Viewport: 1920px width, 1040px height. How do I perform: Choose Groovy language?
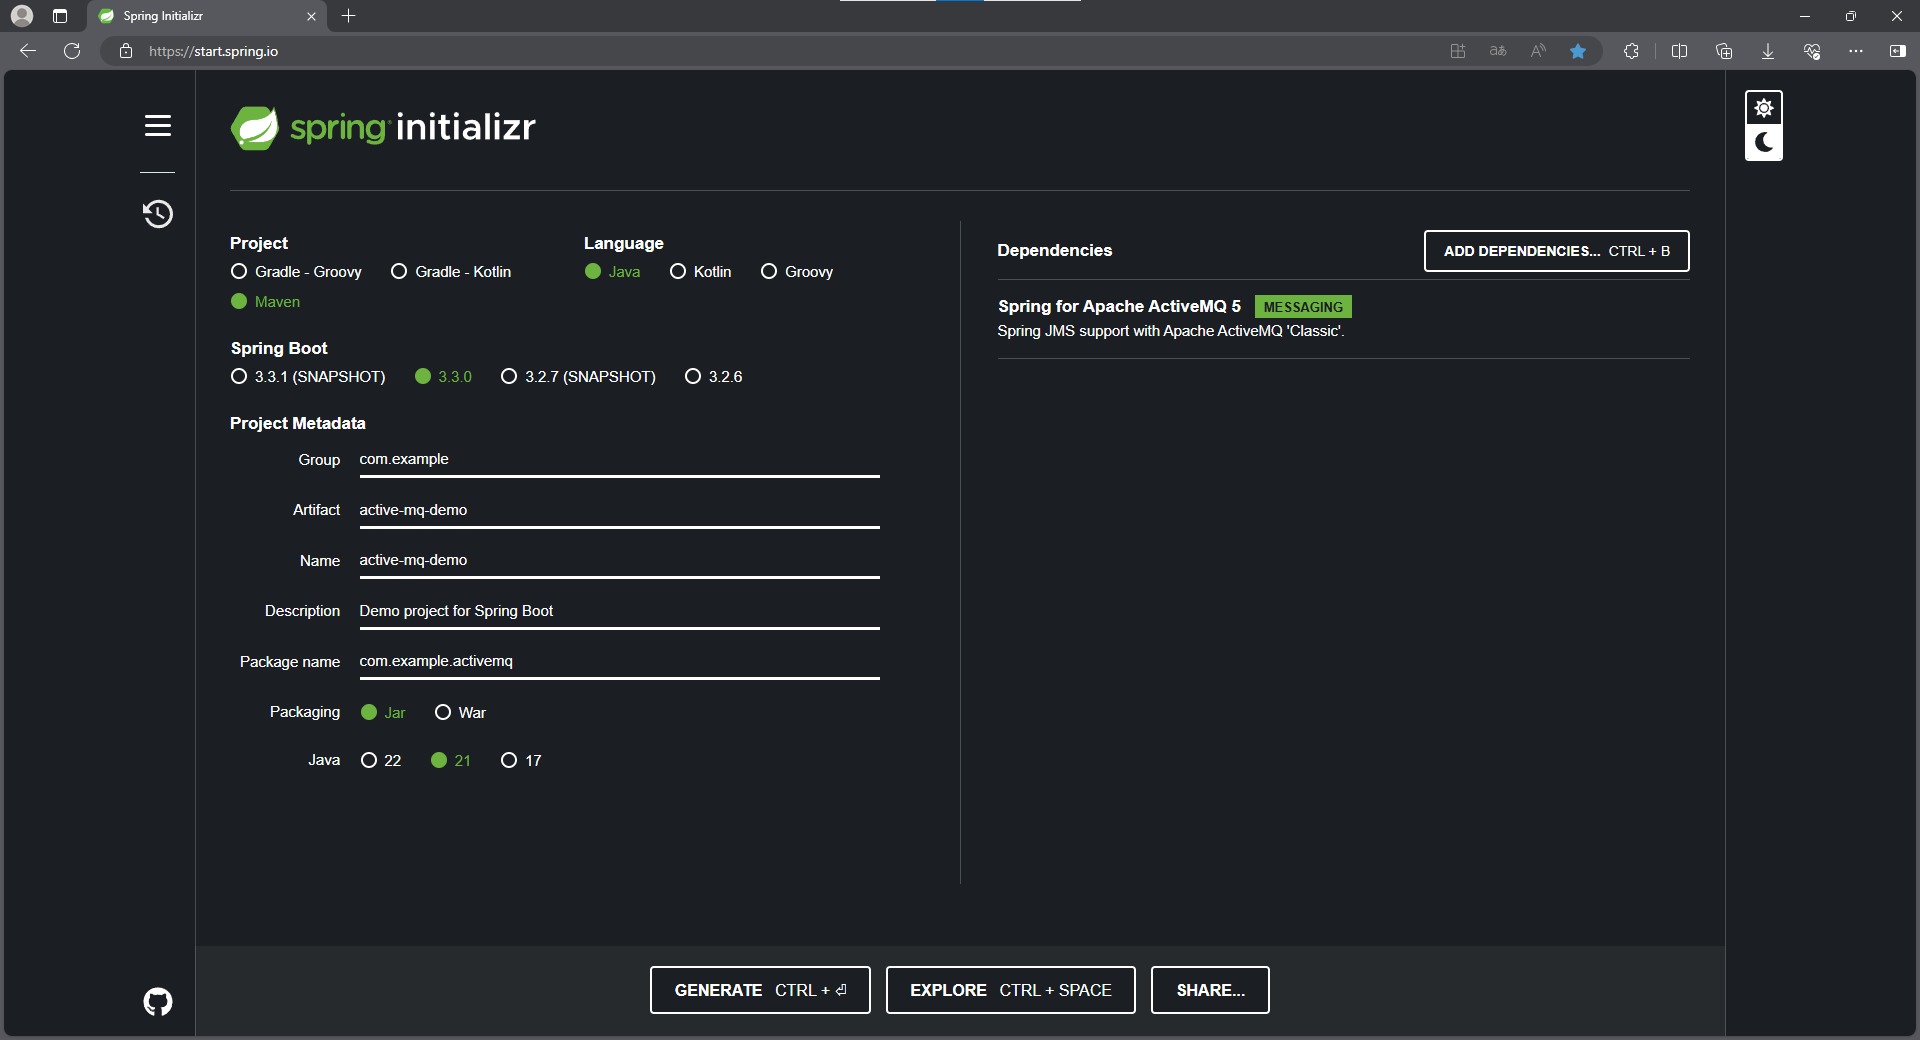pyautogui.click(x=797, y=272)
